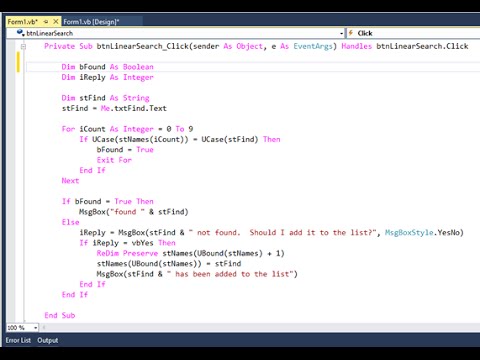Collapse the btnLinearSearch_Click sub outline
Screen dimensions: 480x360
tap(23, 47)
